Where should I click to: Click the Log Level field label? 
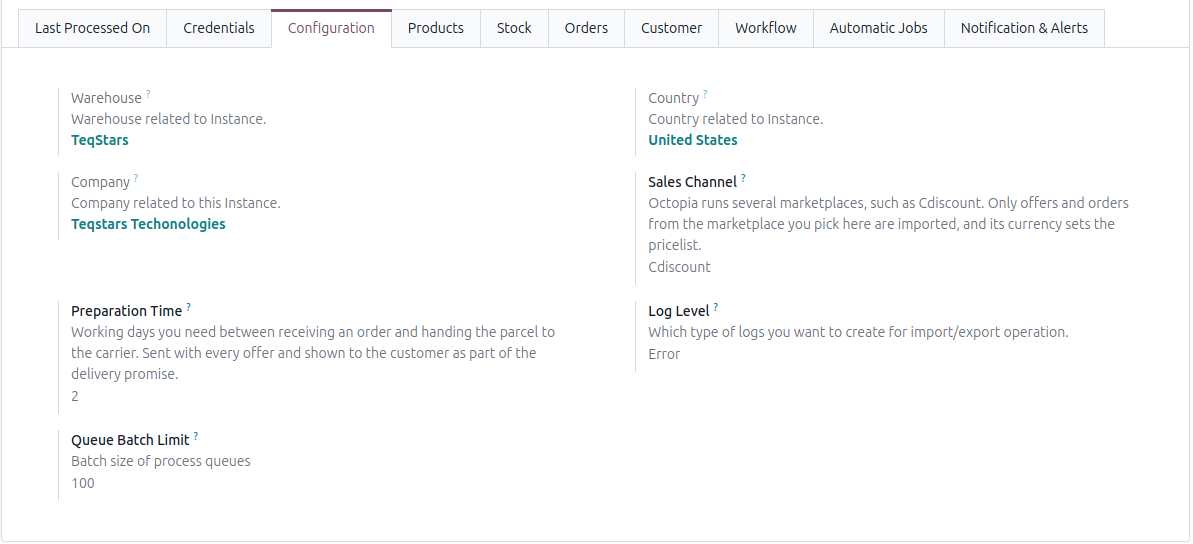679,311
